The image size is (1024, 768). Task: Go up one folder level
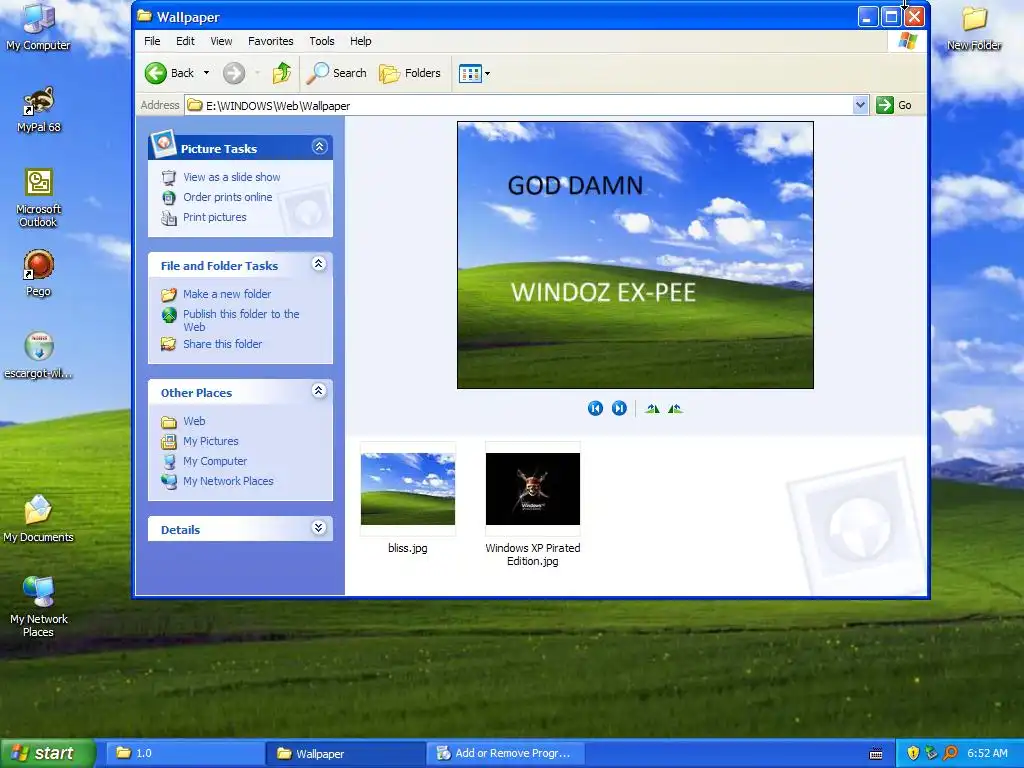coord(281,73)
